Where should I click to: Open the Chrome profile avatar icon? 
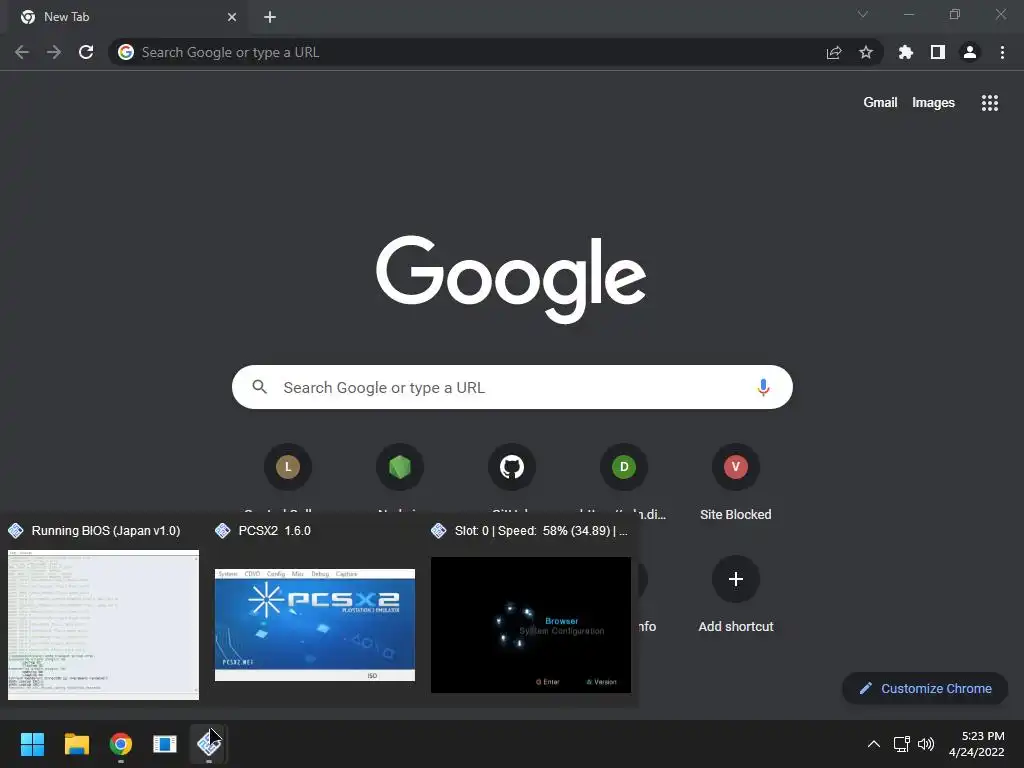tap(970, 52)
